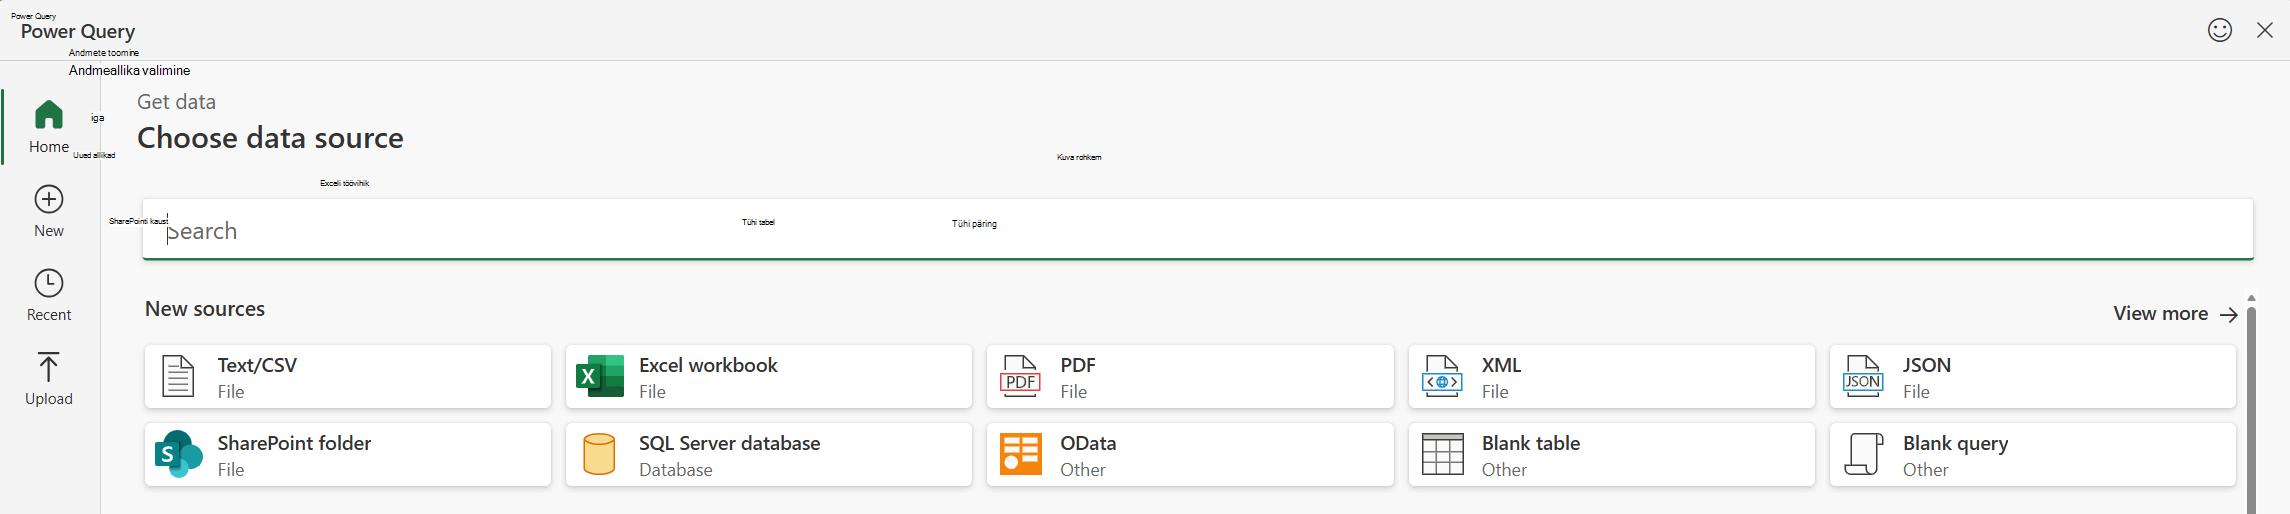Click the Other subtitle under OData
Screen dimensions: 2290x514
click(x=1083, y=470)
